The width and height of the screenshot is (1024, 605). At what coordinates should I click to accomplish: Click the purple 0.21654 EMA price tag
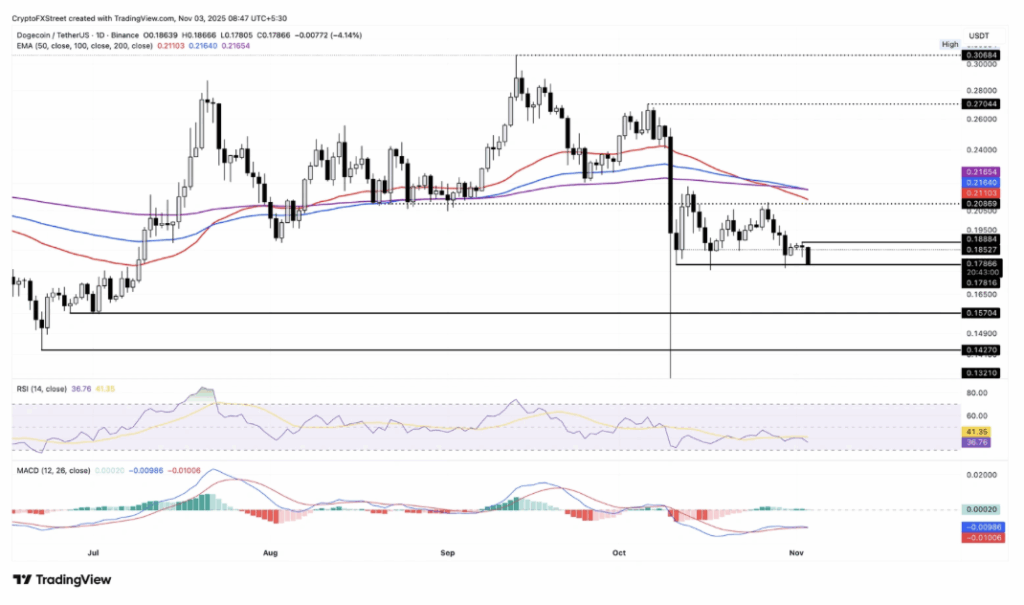tap(979, 173)
